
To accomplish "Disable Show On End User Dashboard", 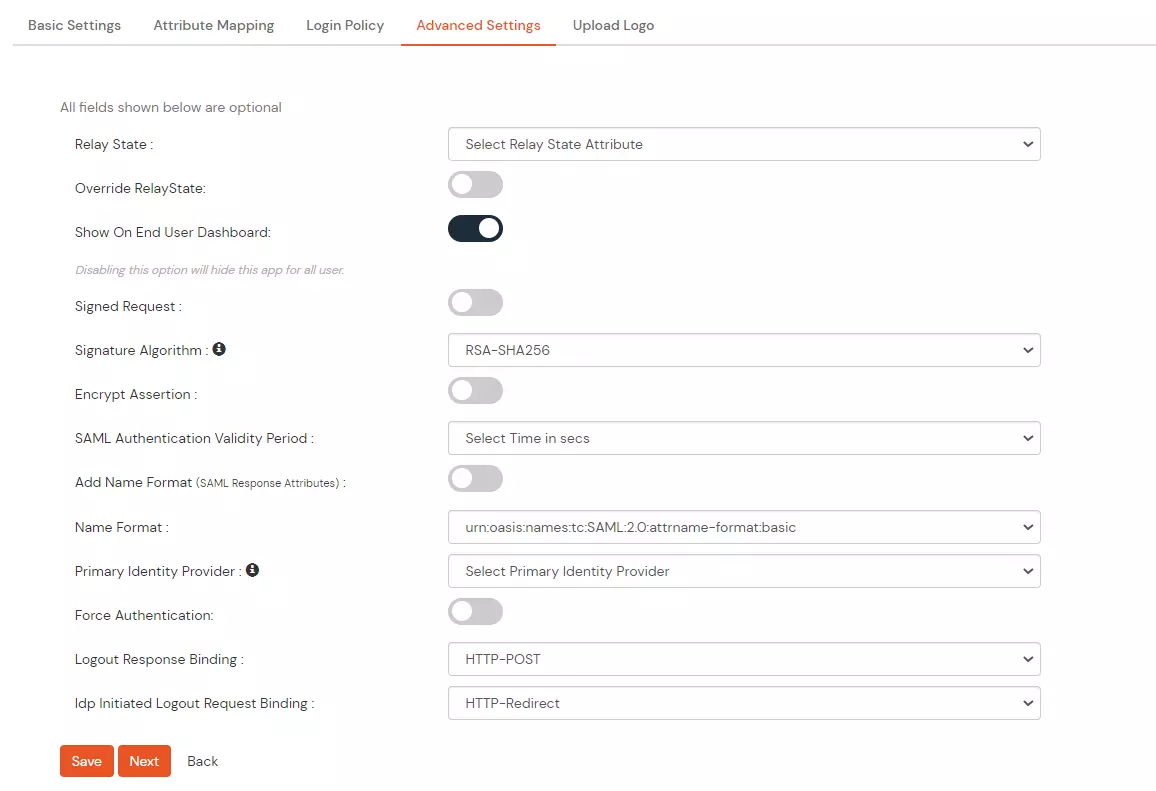I will point(475,228).
